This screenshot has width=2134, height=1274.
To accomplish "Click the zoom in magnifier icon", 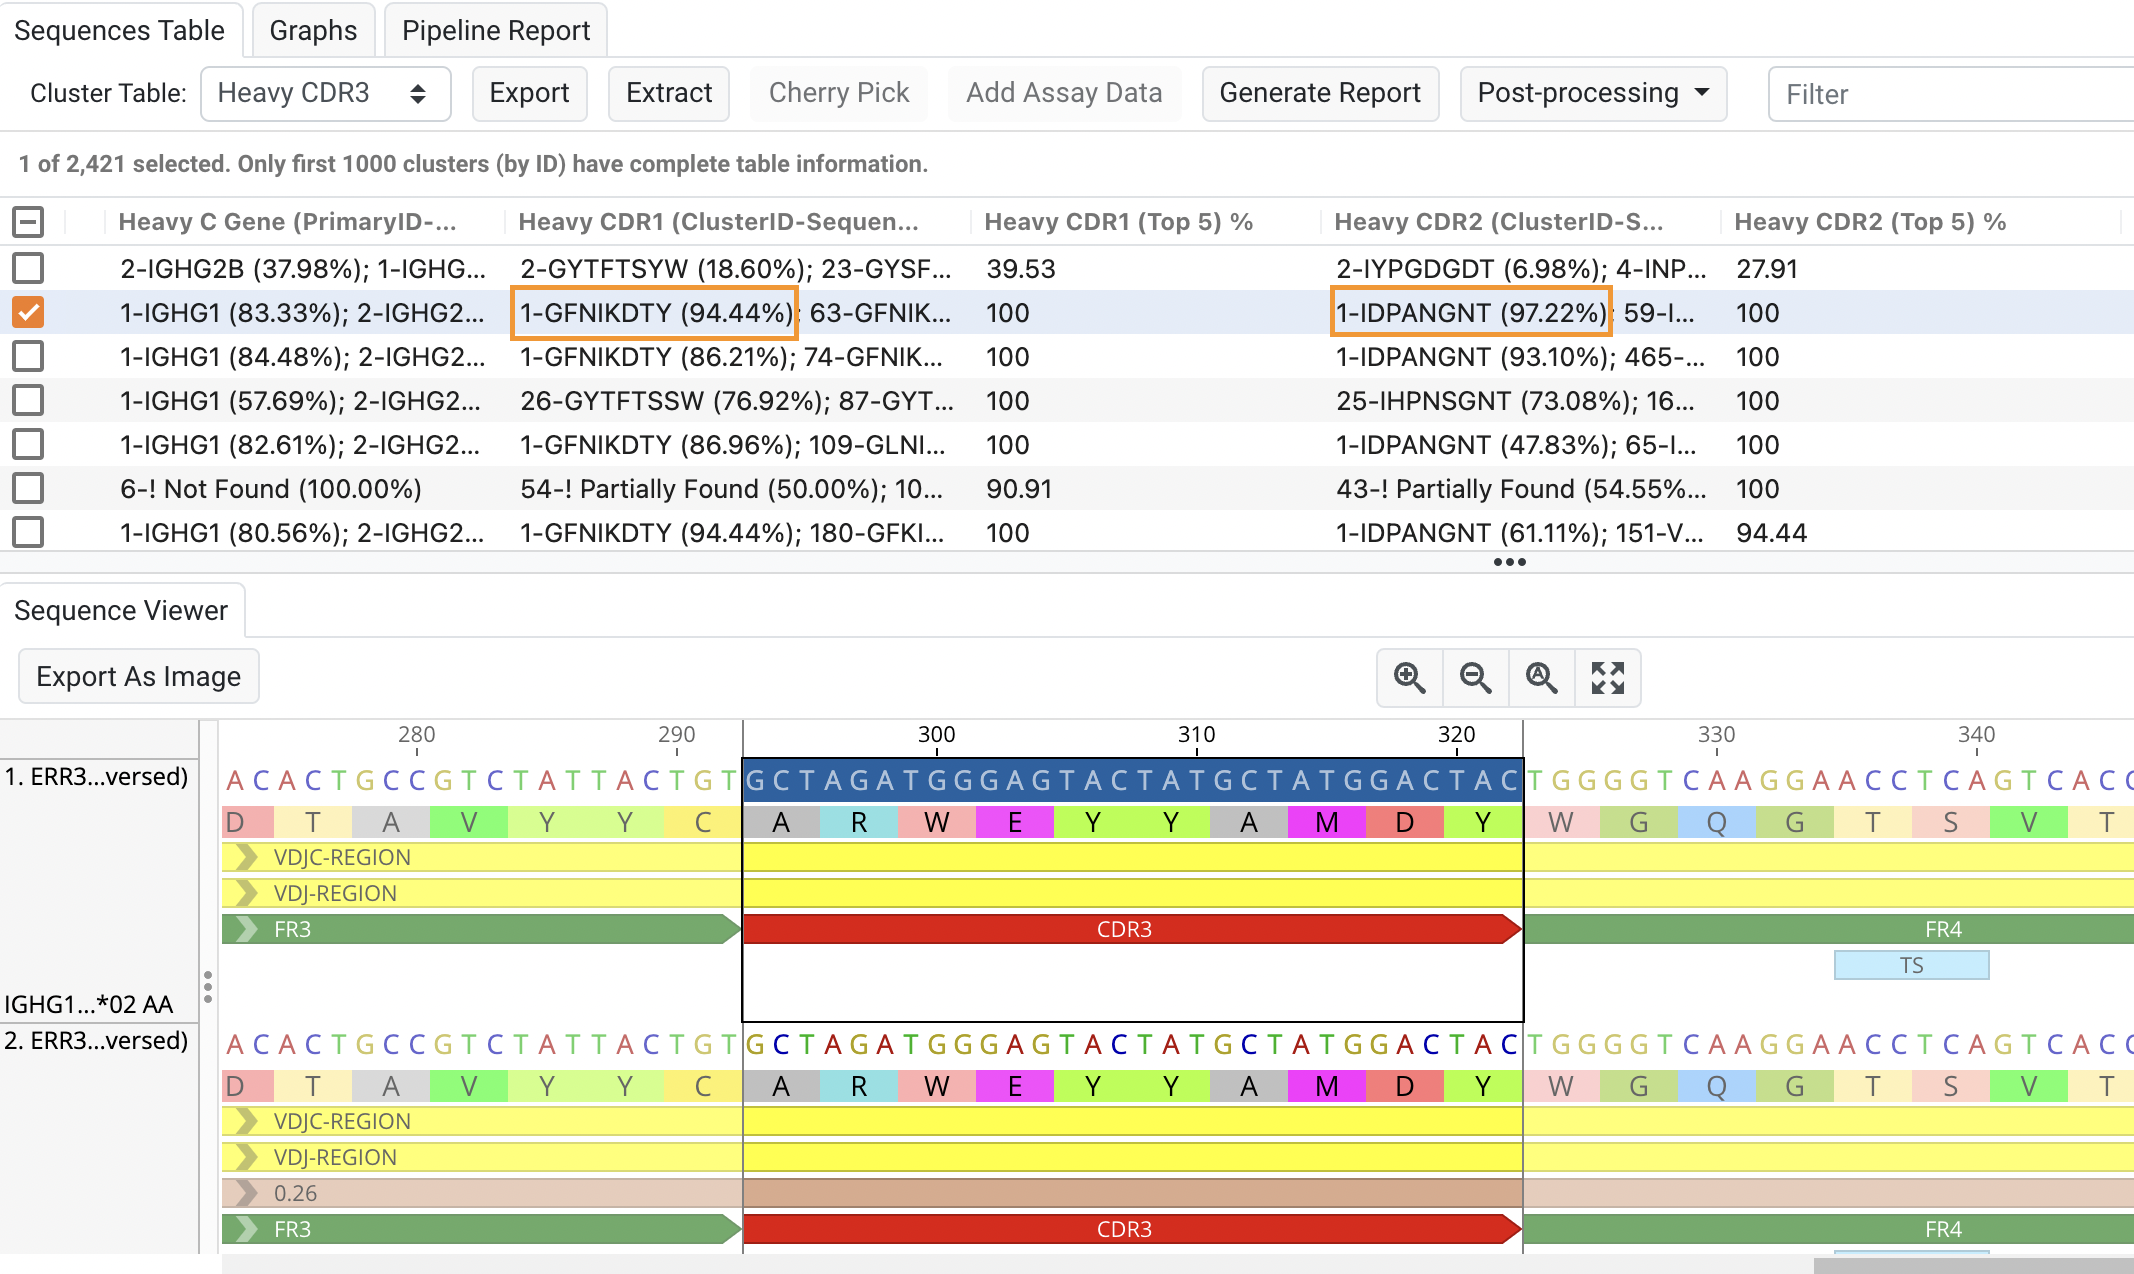I will click(x=1409, y=678).
